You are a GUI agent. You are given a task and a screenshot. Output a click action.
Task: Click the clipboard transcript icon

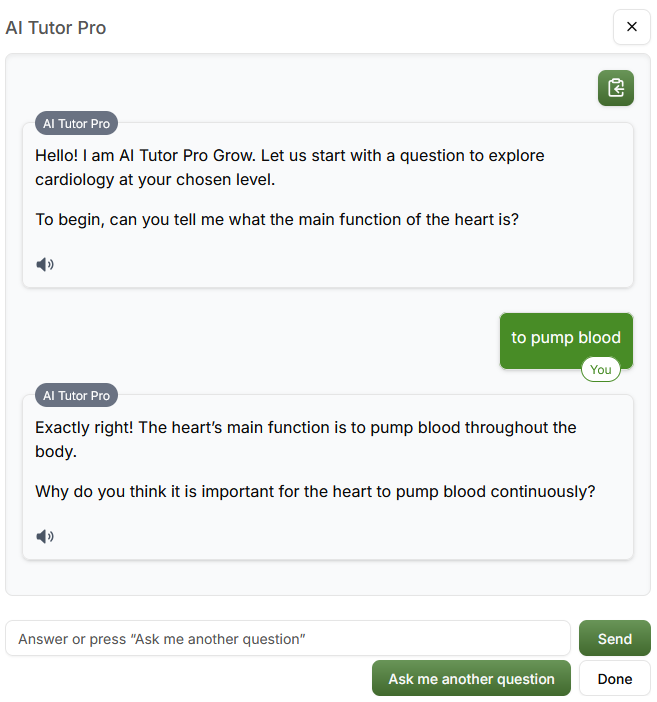(x=616, y=88)
